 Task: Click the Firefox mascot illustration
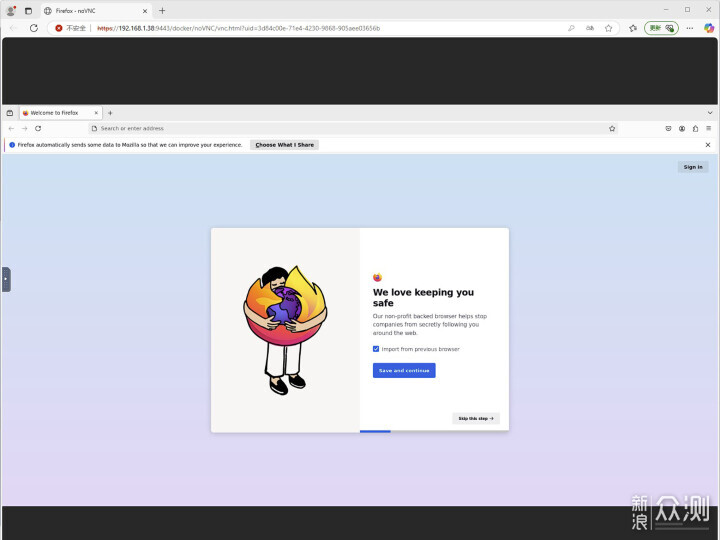[x=285, y=330]
